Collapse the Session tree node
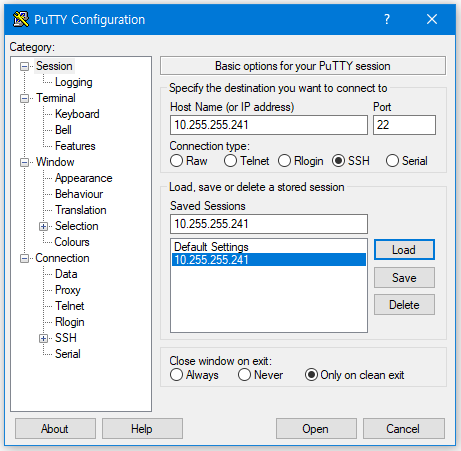This screenshot has height=451, width=461. 24,66
